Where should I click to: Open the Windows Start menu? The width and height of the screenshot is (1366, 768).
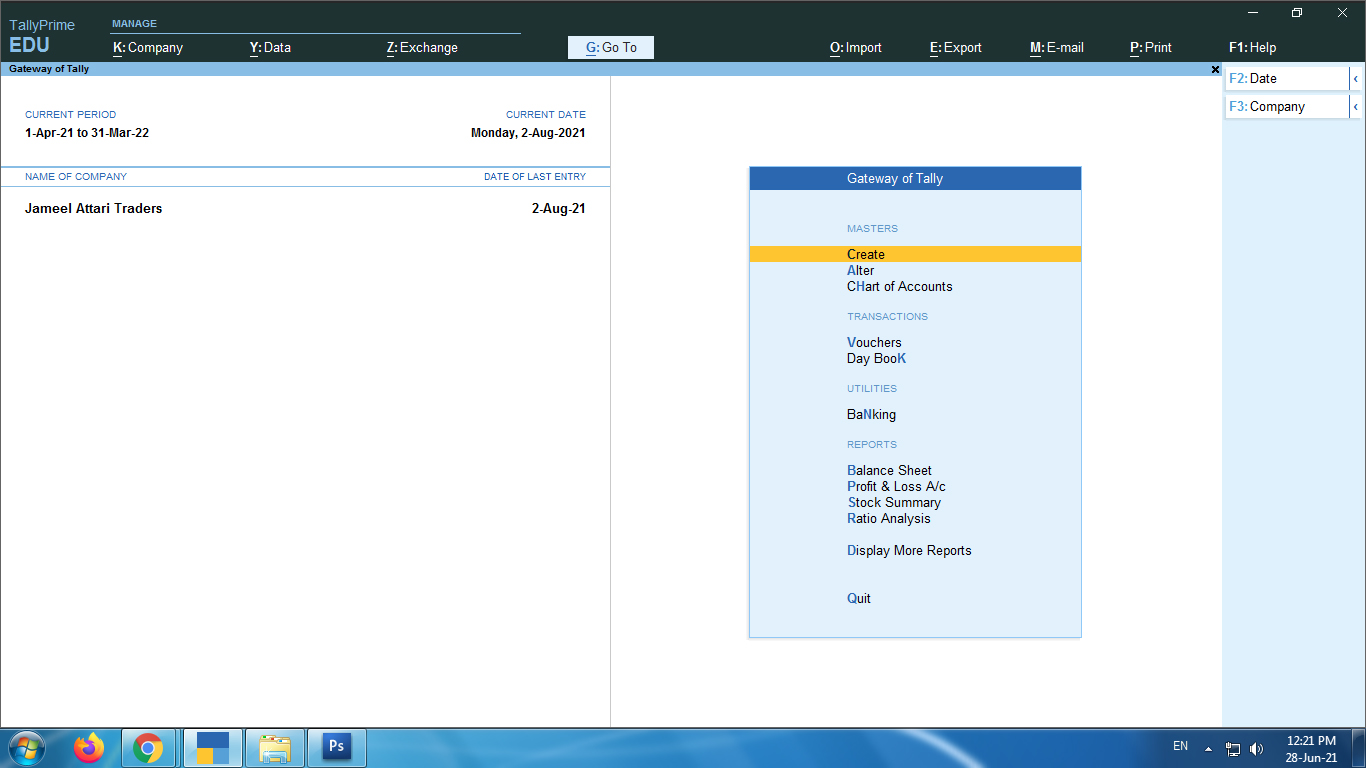coord(26,748)
